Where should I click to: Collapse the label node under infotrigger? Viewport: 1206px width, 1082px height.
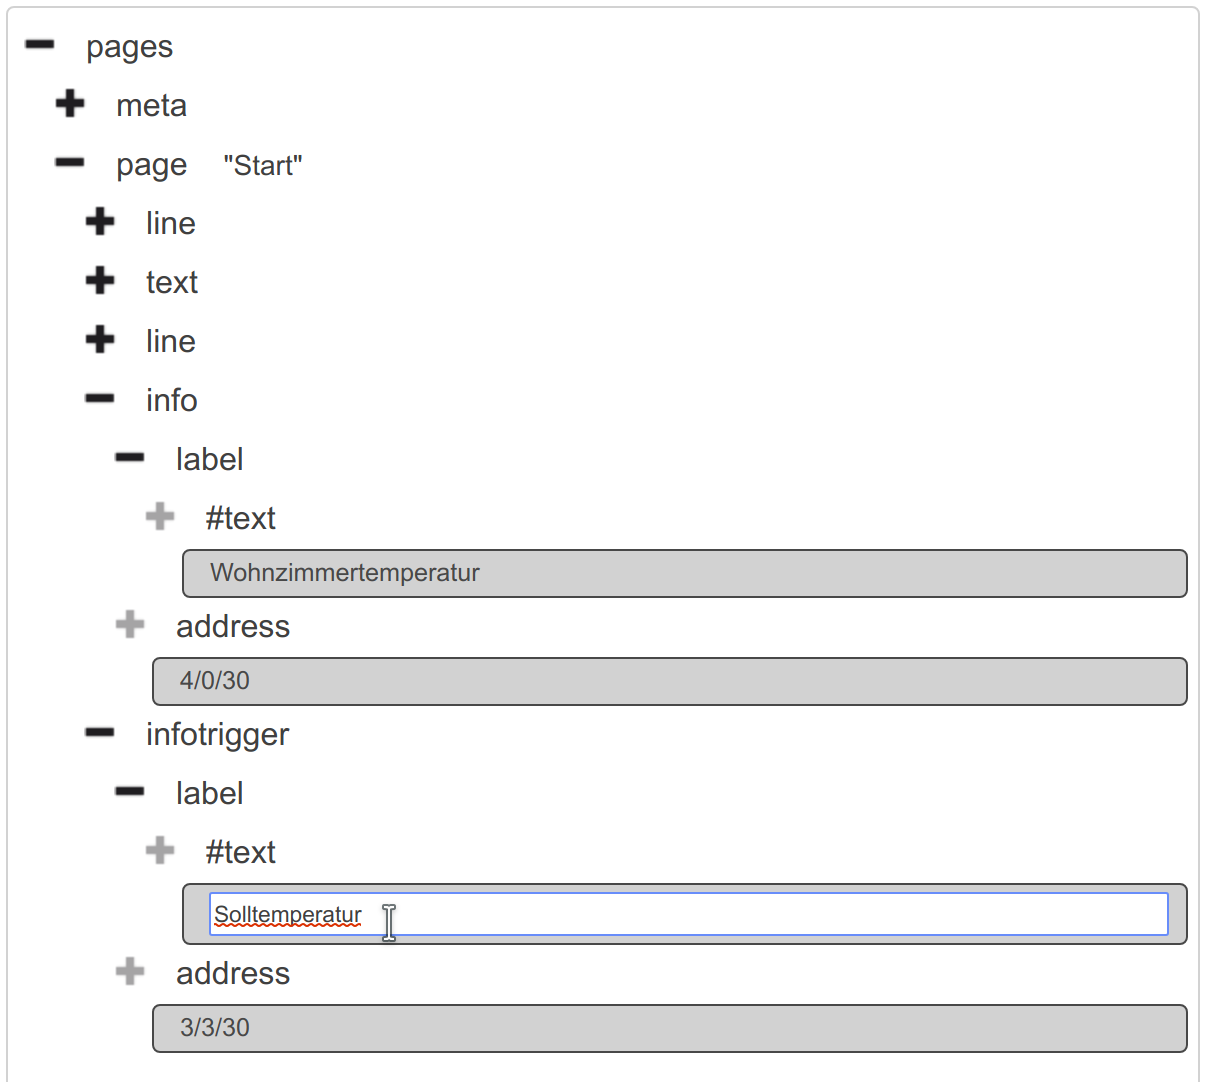click(130, 792)
